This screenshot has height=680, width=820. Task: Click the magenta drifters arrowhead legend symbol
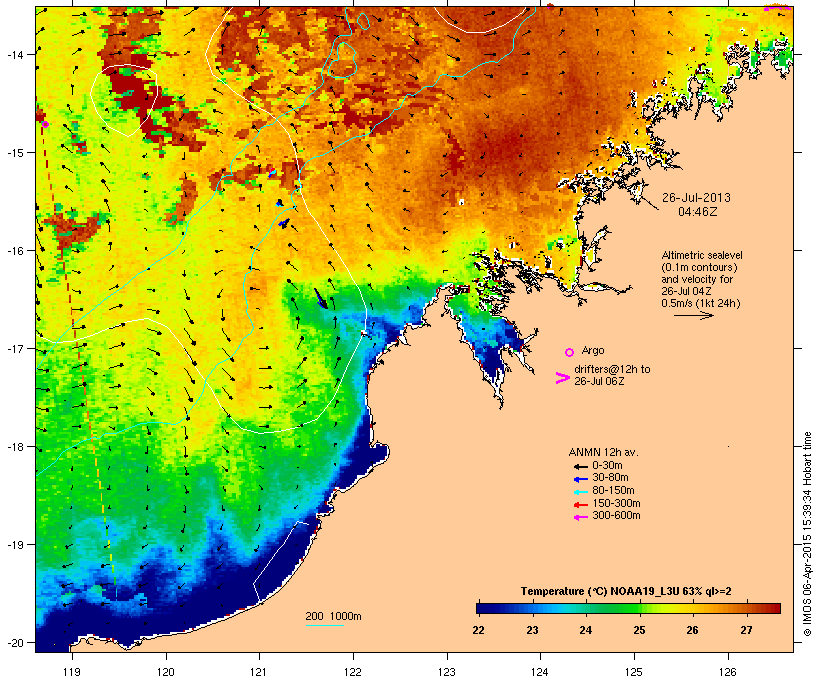click(x=563, y=378)
